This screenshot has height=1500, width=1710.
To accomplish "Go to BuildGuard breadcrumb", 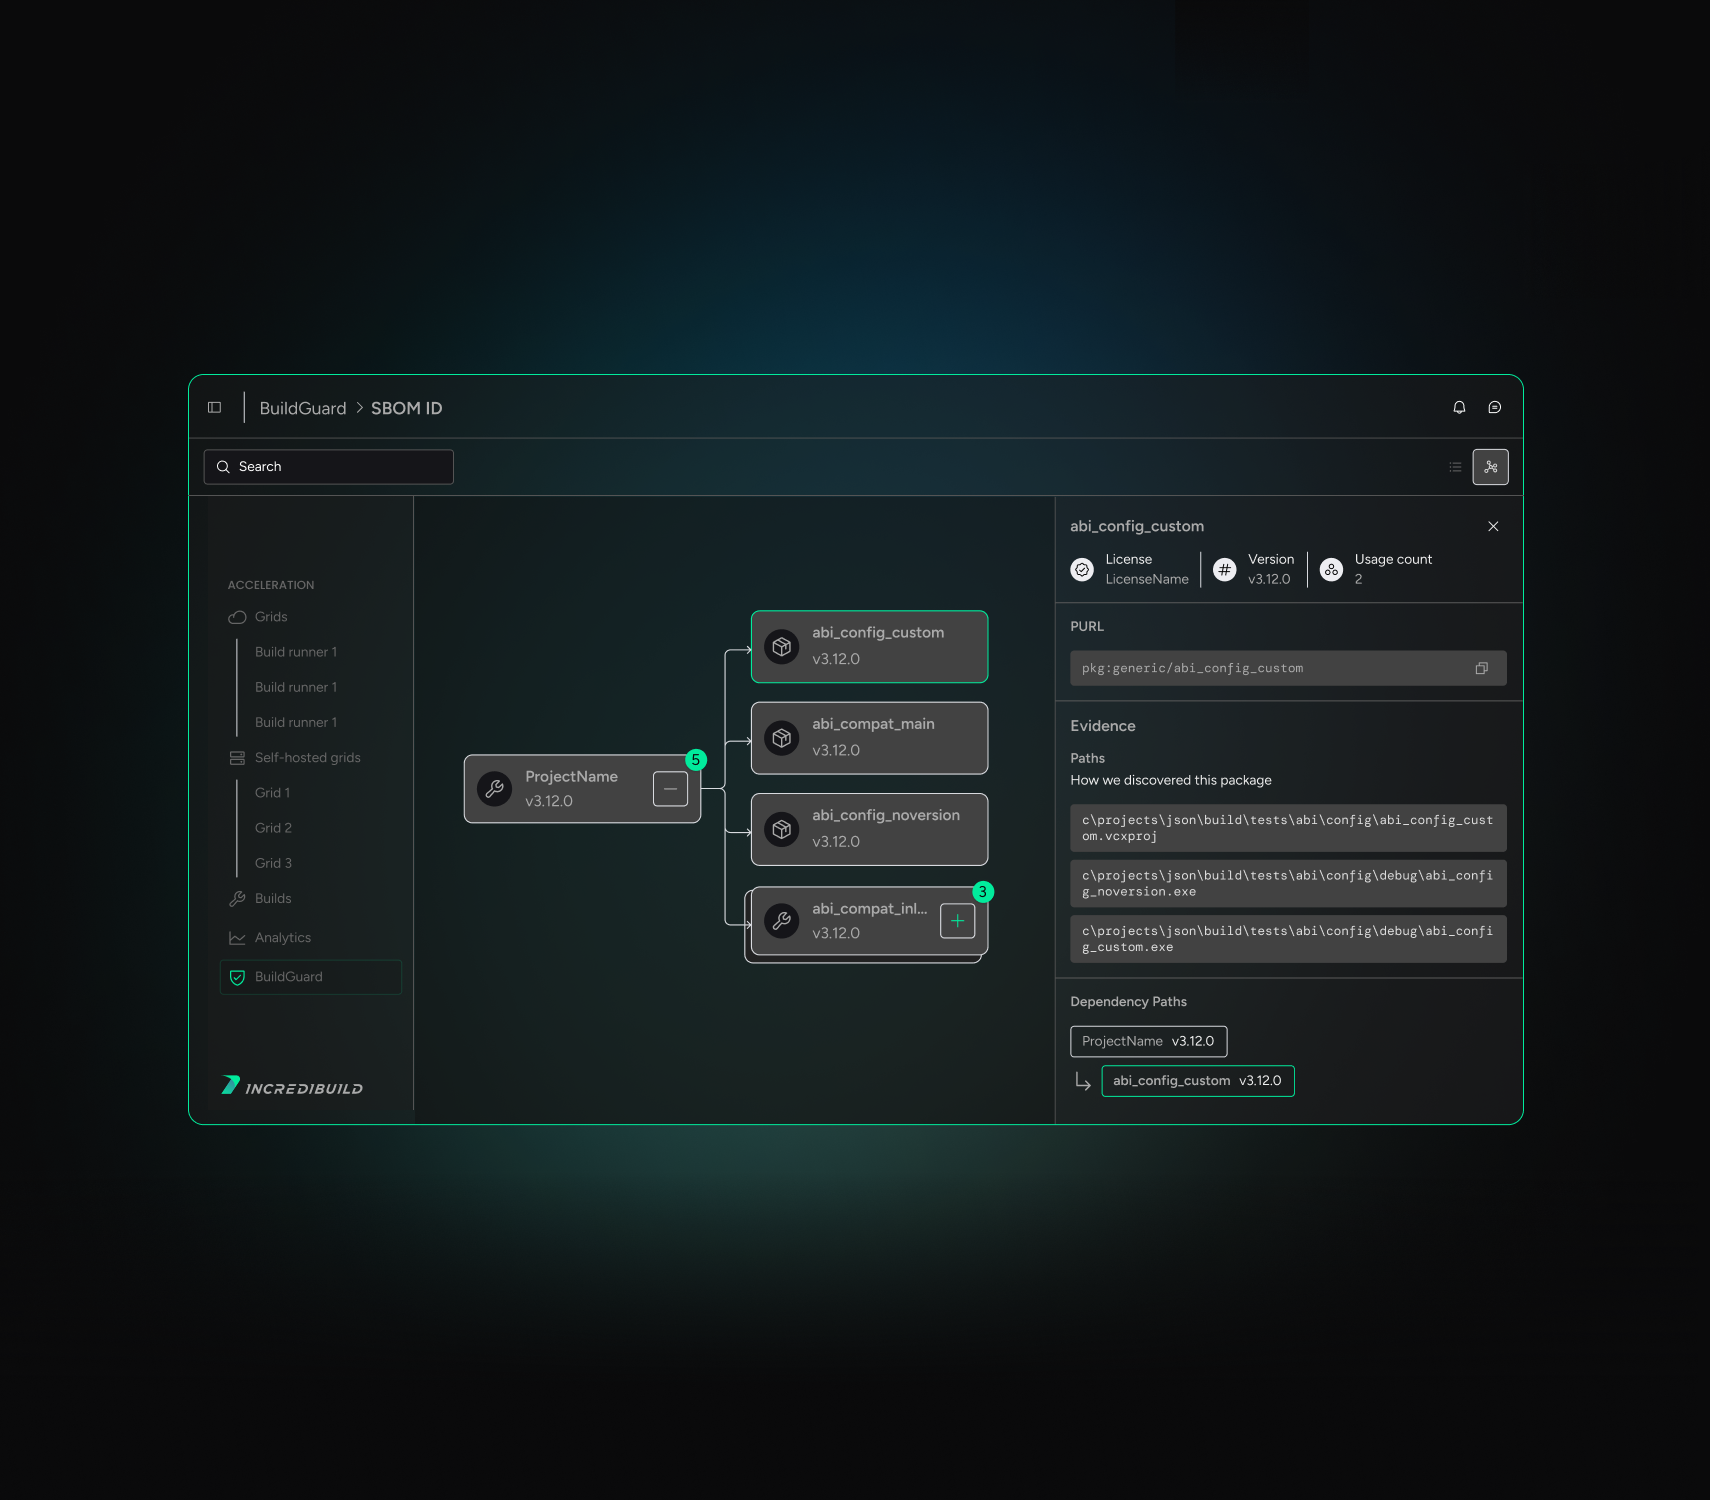I will pos(303,408).
